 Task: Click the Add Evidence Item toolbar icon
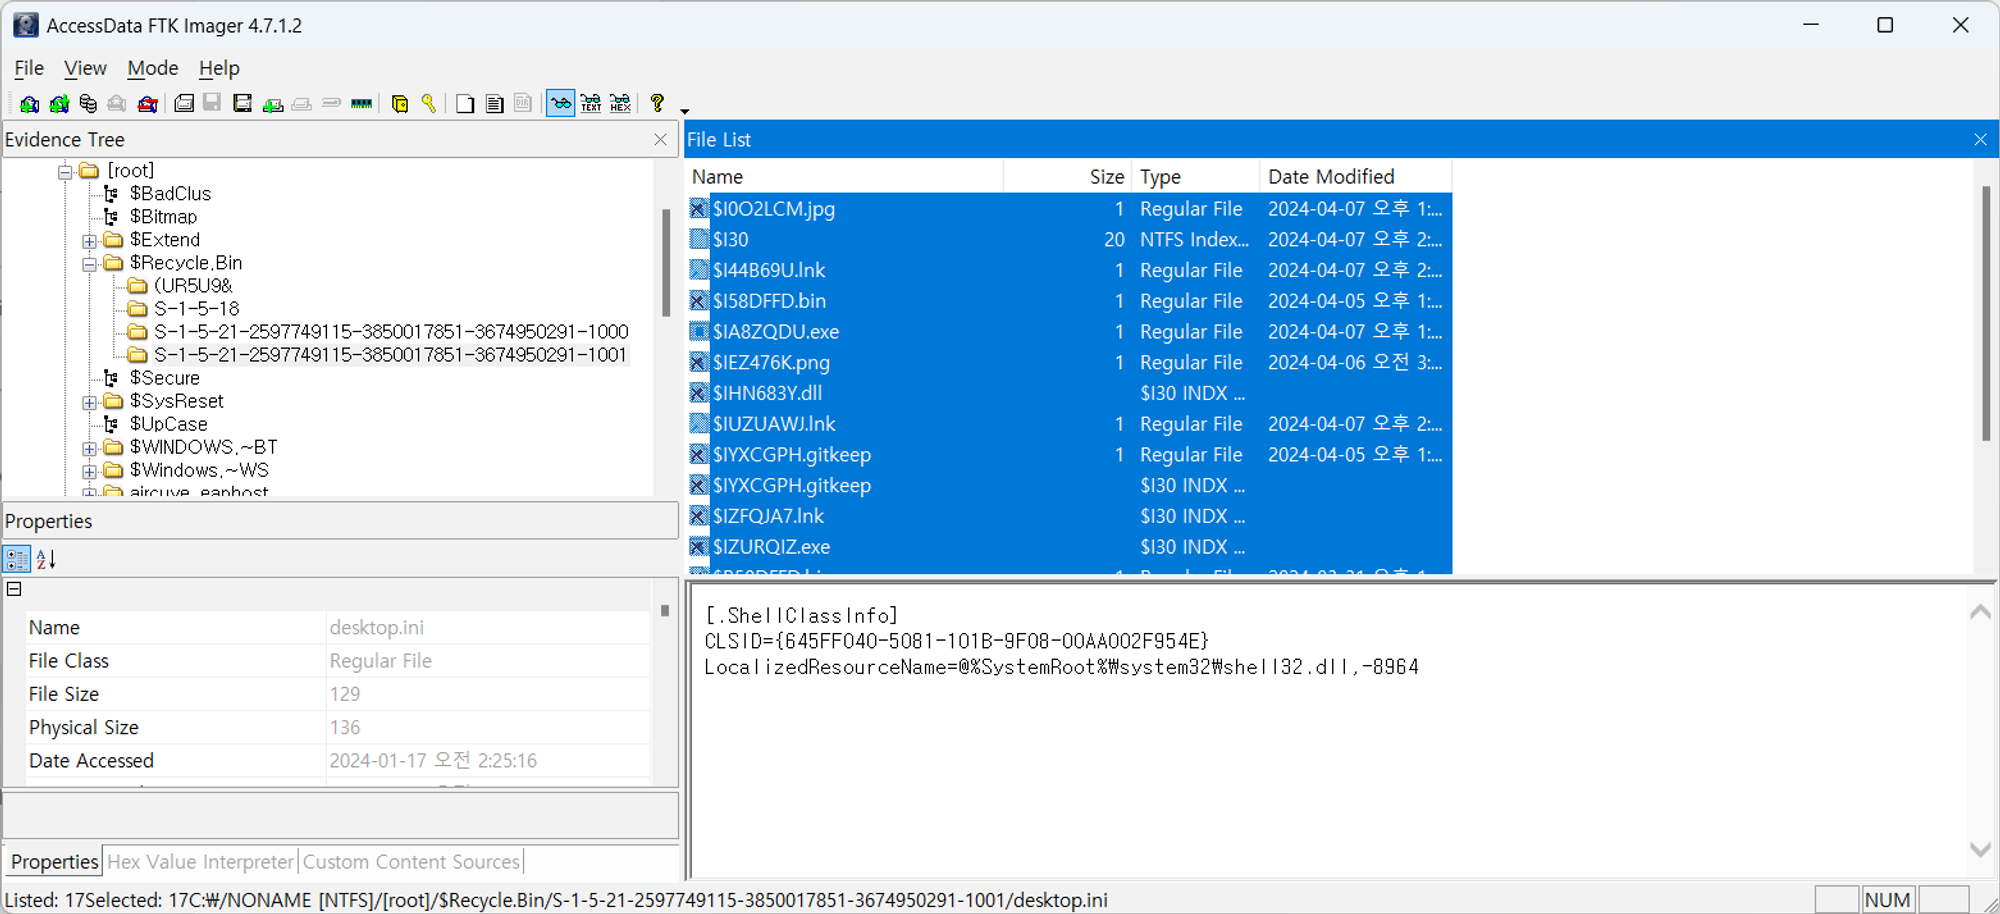point(29,103)
